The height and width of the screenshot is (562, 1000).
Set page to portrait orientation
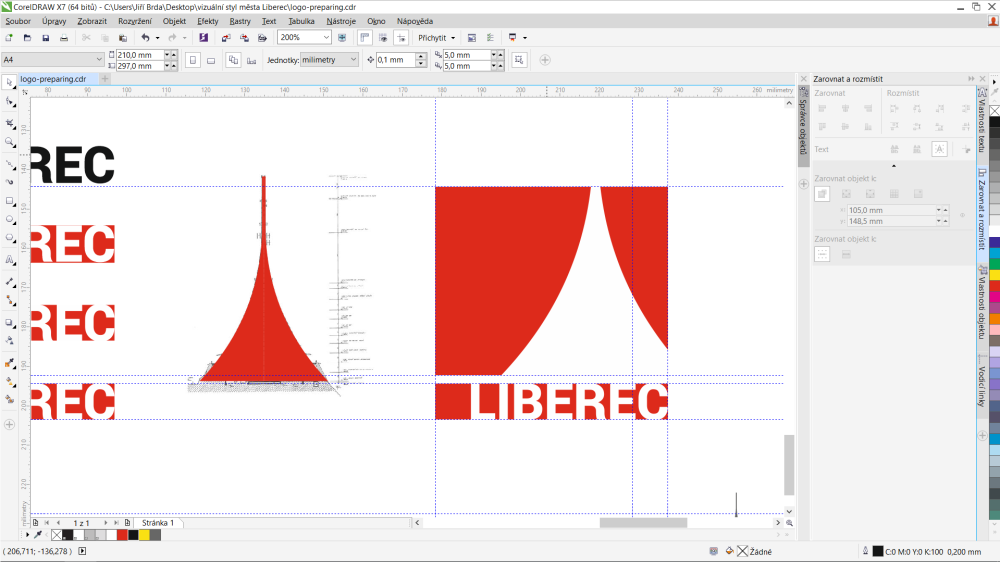193,60
